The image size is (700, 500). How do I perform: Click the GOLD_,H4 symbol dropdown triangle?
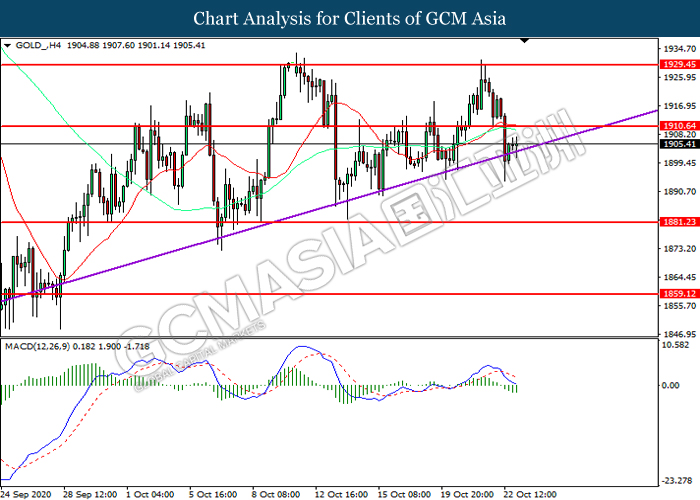7,46
